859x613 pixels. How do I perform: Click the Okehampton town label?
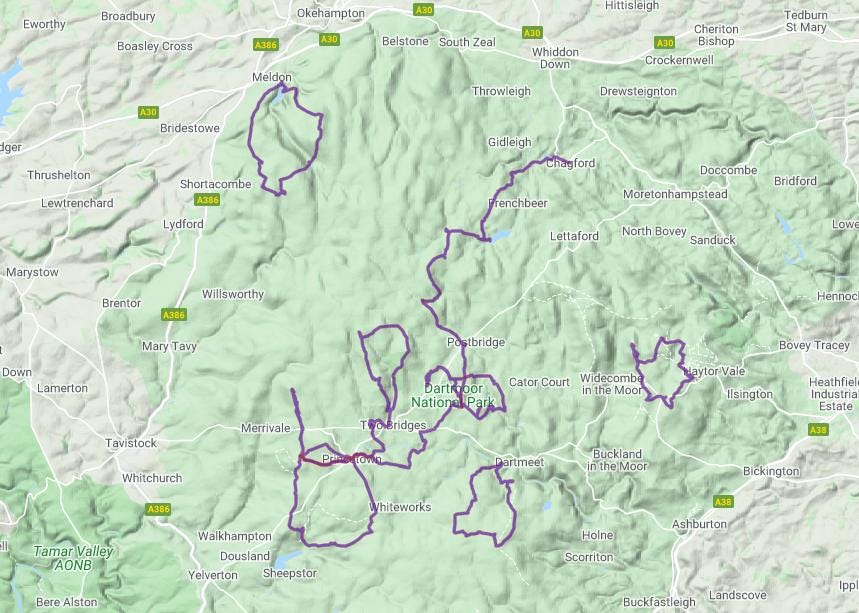point(331,13)
